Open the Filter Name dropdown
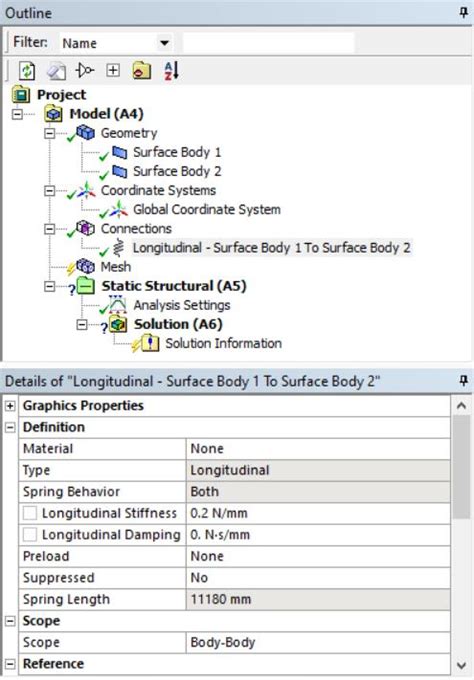The width and height of the screenshot is (474, 680). (164, 43)
